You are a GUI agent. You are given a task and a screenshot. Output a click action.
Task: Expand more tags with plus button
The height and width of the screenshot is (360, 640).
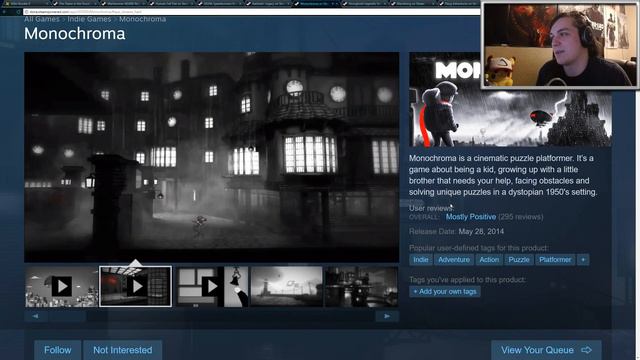pyautogui.click(x=583, y=260)
